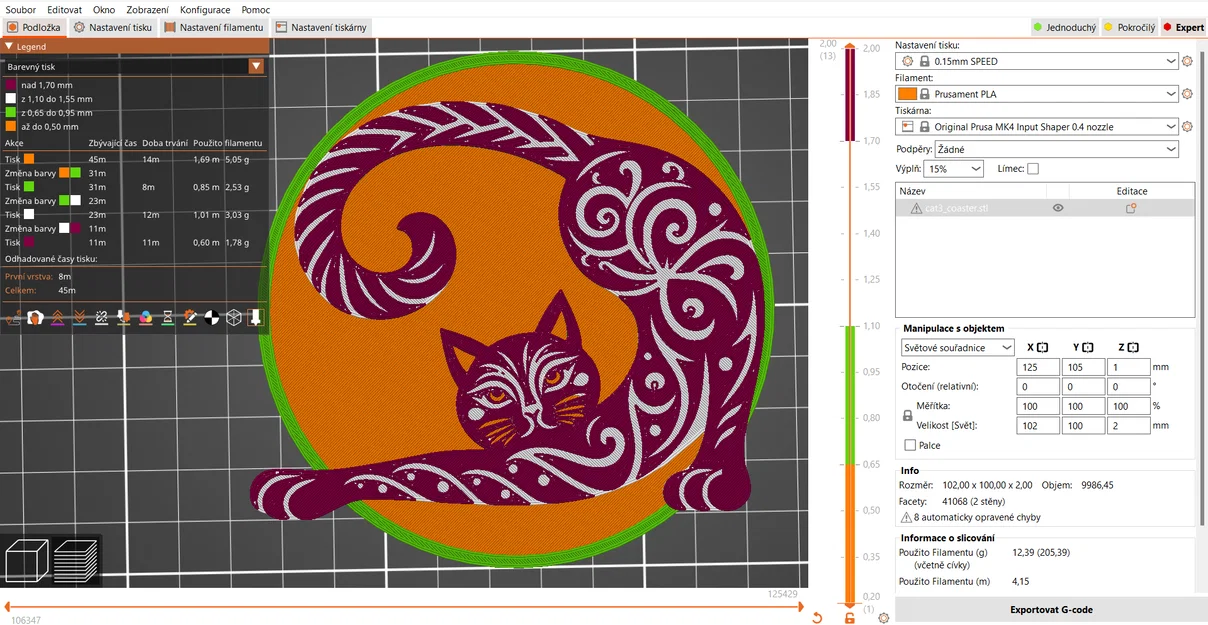1208x625 pixels.
Task: Open the 0.15mm SPEED print profile dropdown
Action: pos(1037,61)
